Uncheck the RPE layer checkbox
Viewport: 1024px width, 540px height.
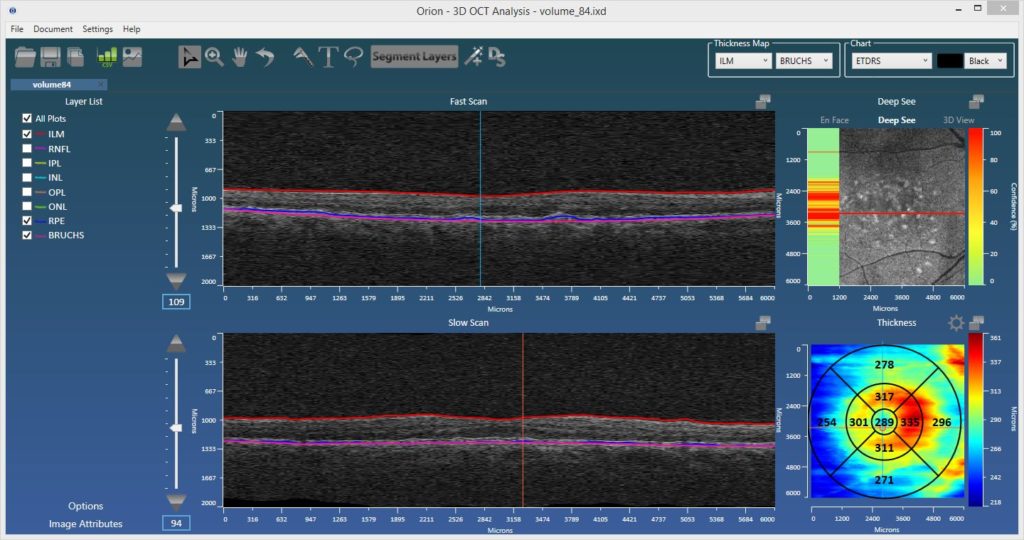(27, 221)
